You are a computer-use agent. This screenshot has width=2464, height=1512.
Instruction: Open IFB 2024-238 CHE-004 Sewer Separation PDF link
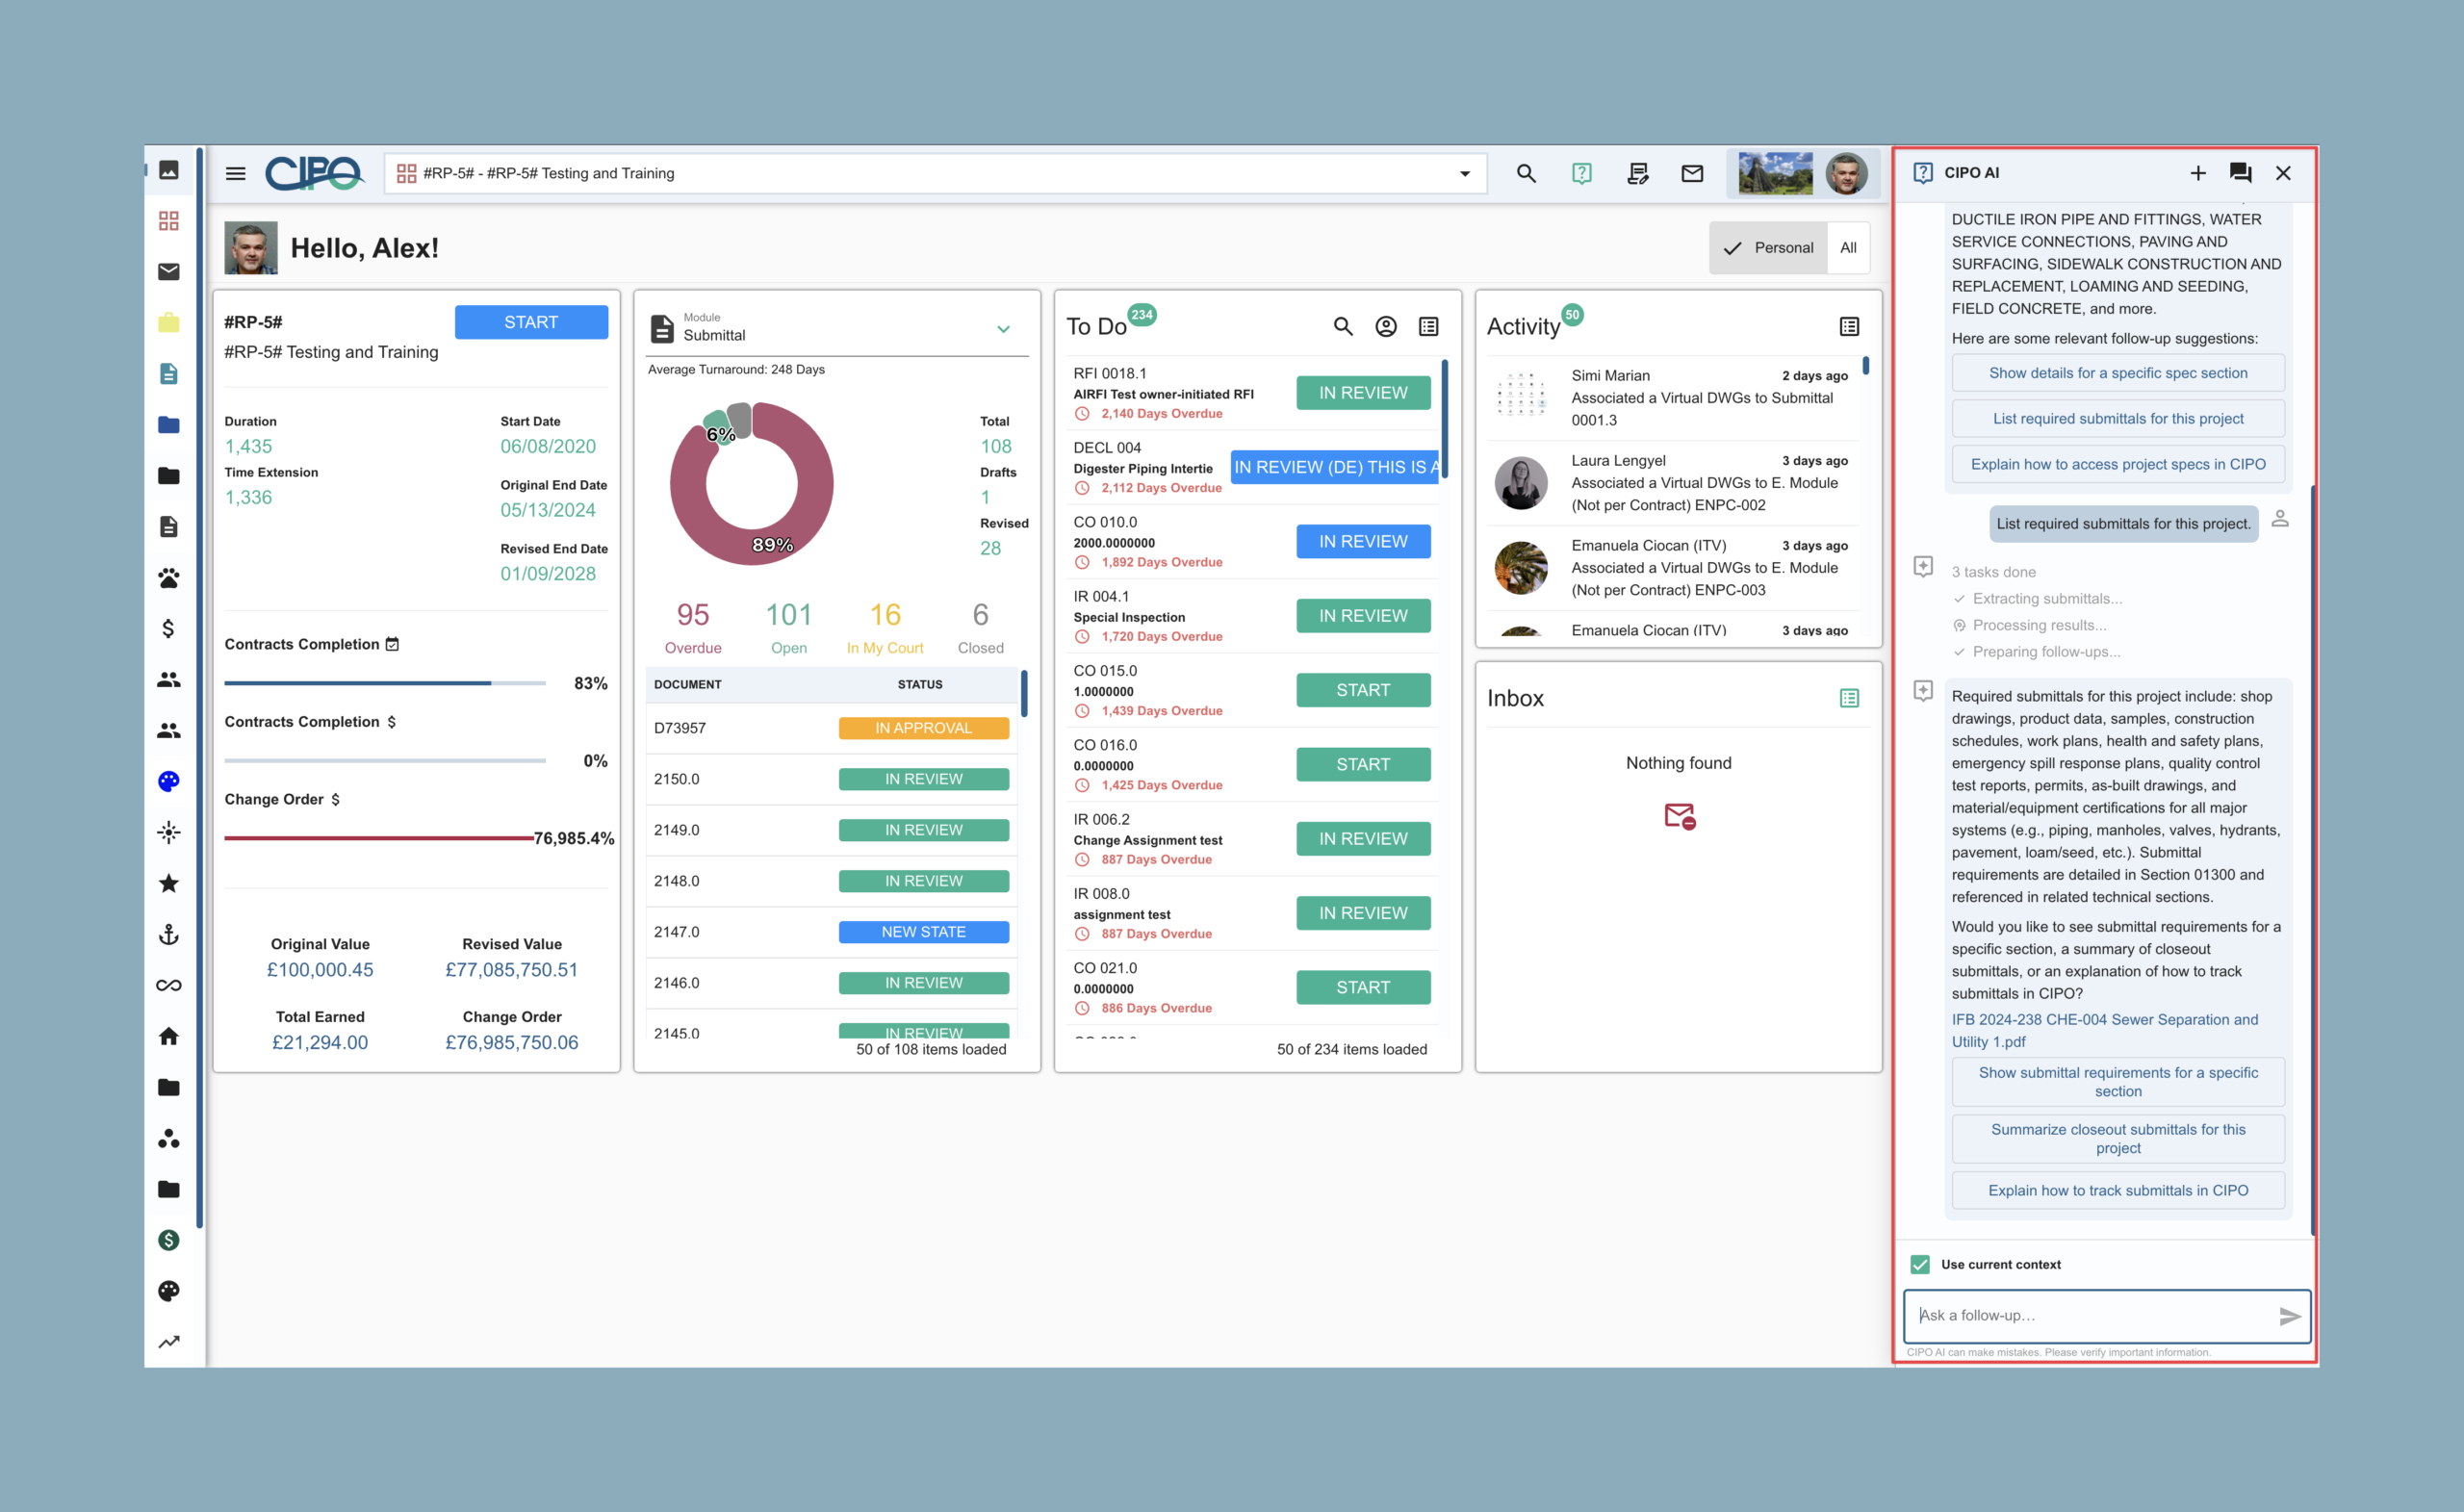tap(2104, 1030)
